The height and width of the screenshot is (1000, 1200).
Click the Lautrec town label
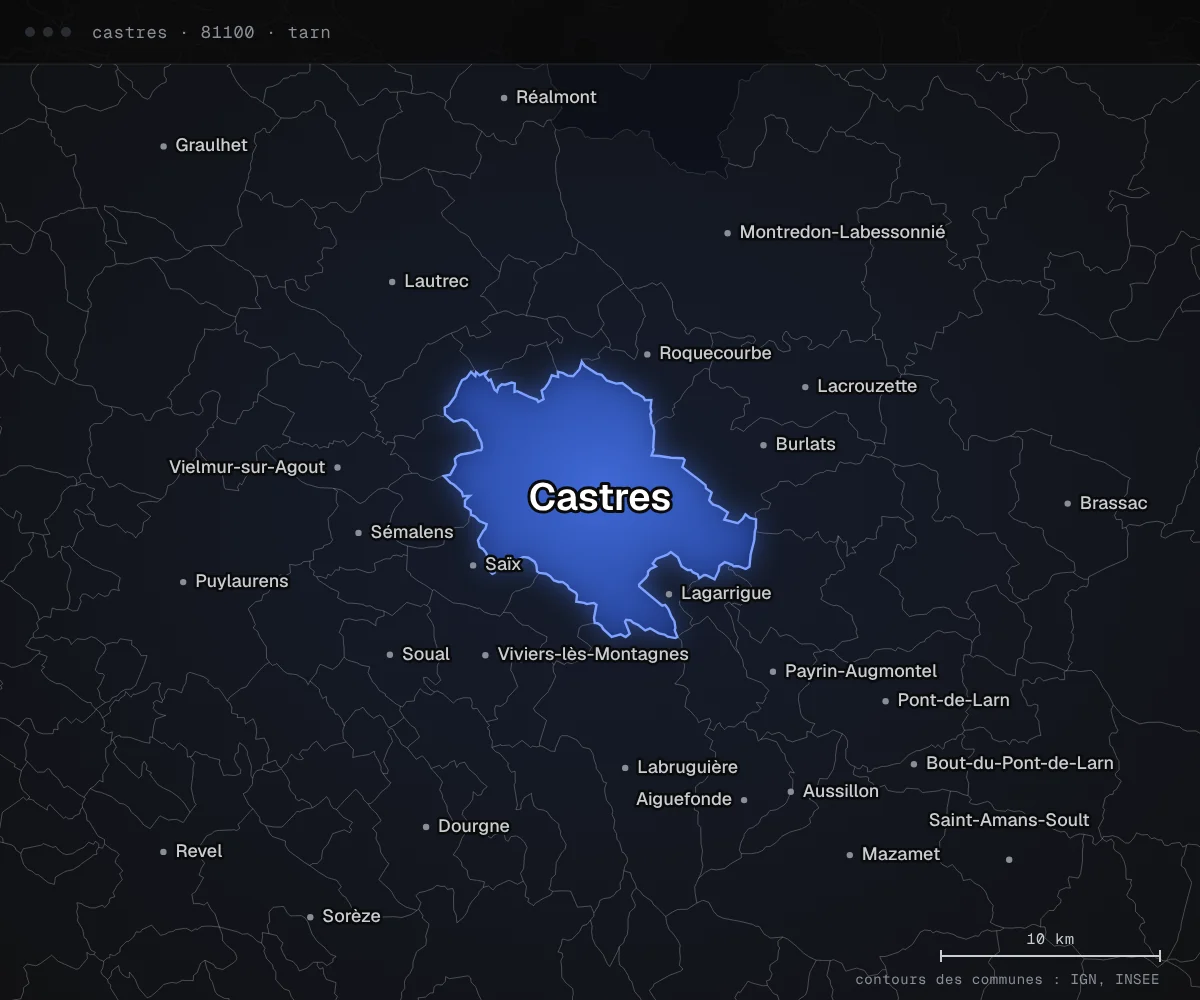click(x=436, y=281)
